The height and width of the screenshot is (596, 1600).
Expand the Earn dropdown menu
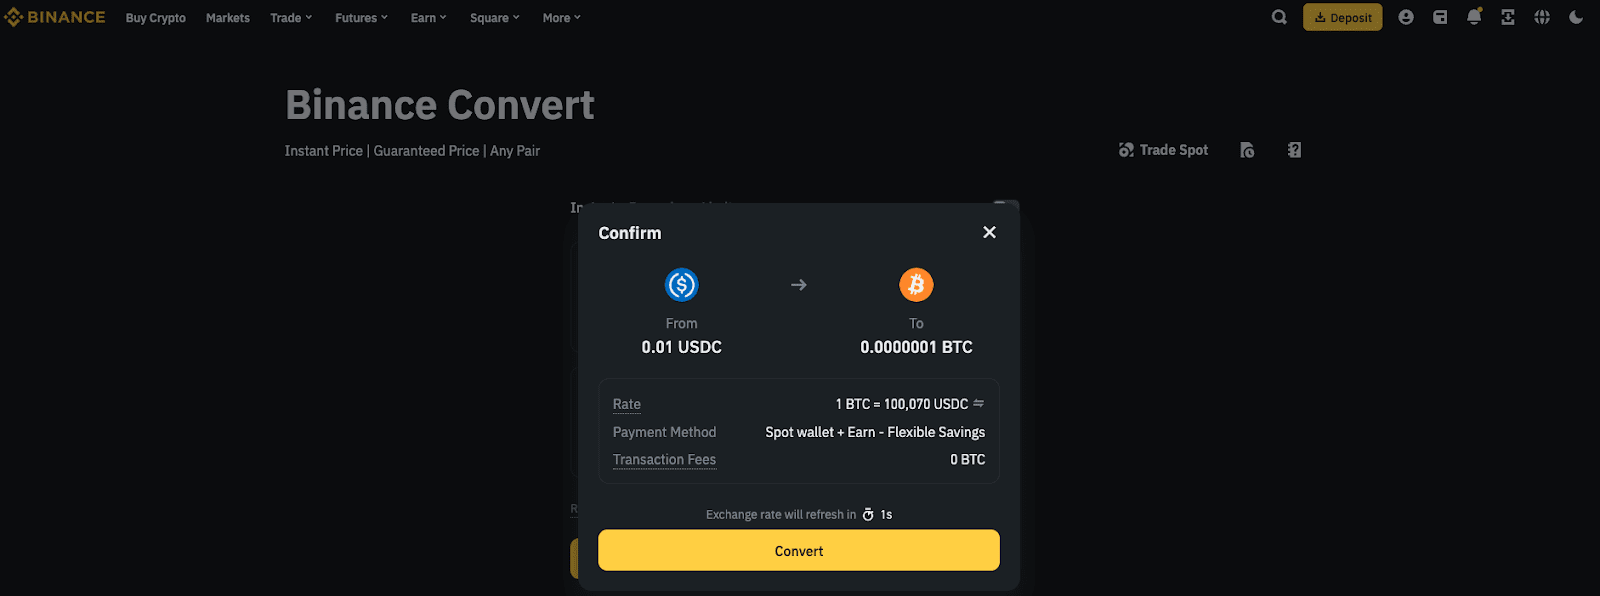[x=428, y=18]
